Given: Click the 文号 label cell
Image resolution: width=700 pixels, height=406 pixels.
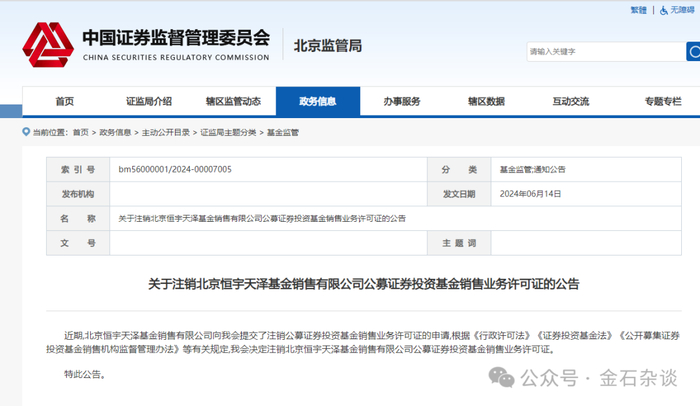Looking at the screenshot, I should click(x=78, y=243).
